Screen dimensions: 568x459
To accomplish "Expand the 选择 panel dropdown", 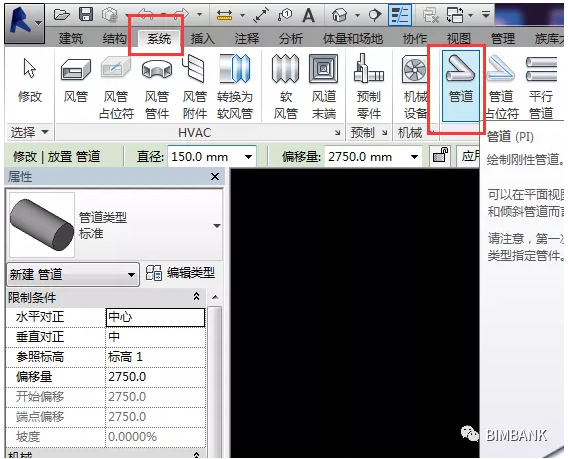I will pos(29,132).
